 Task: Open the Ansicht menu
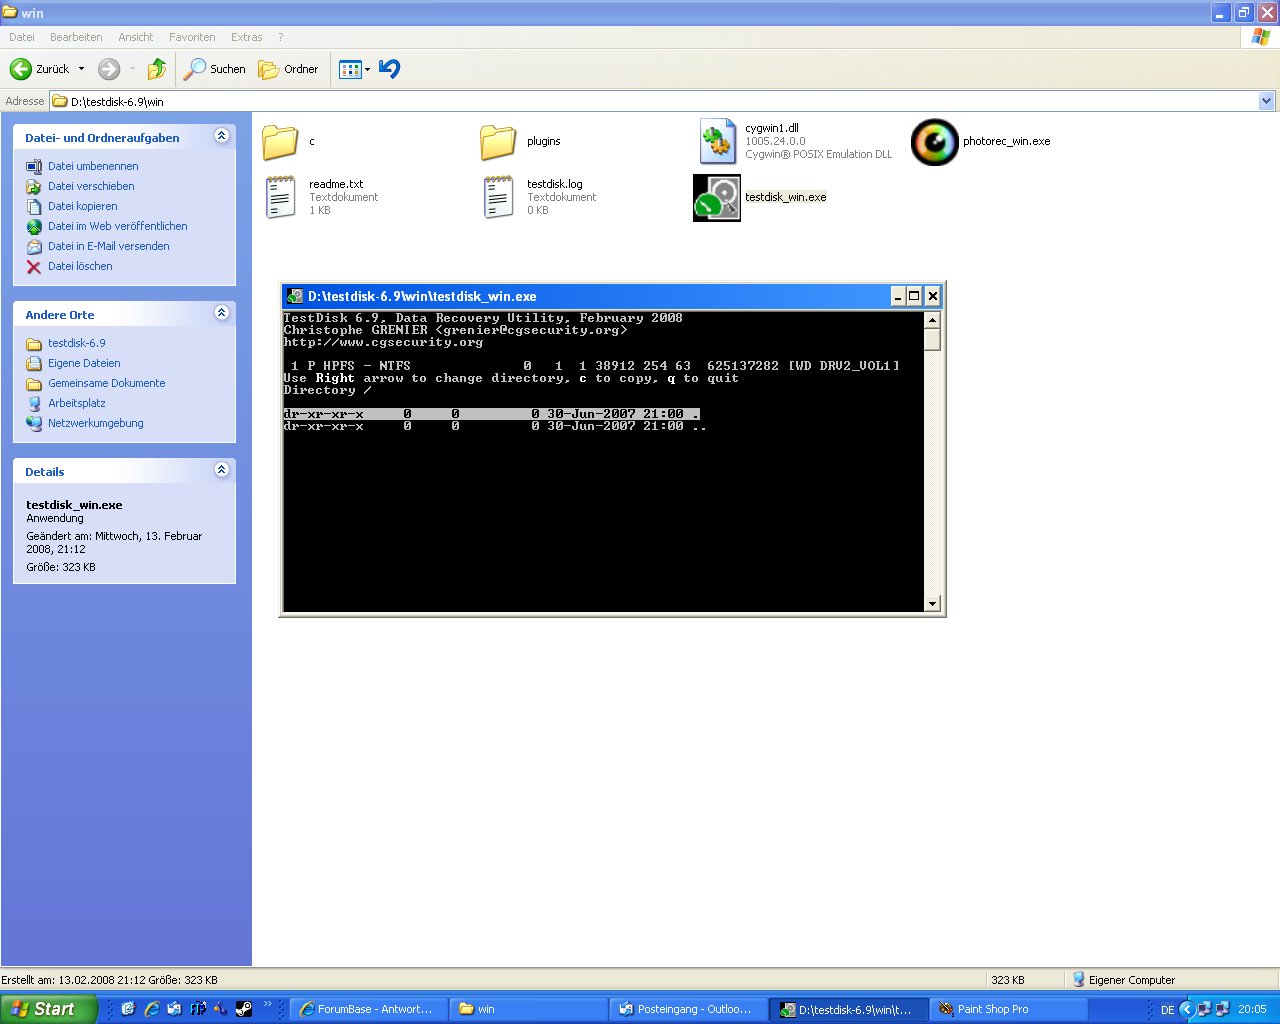136,37
